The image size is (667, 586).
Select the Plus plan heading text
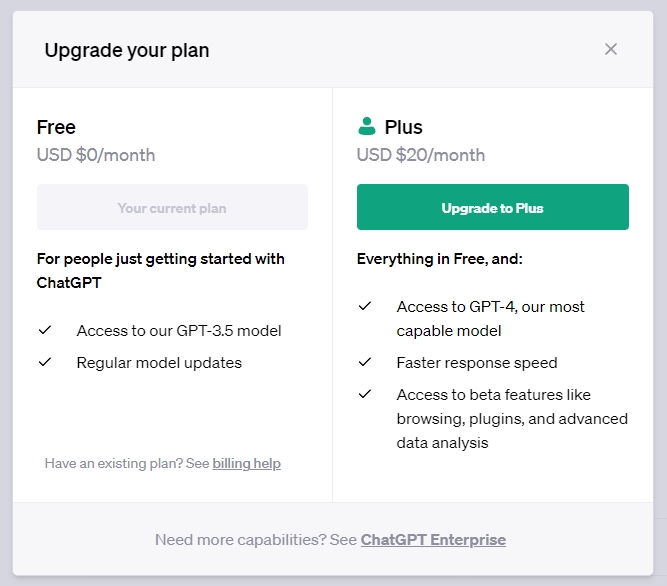[x=403, y=127]
